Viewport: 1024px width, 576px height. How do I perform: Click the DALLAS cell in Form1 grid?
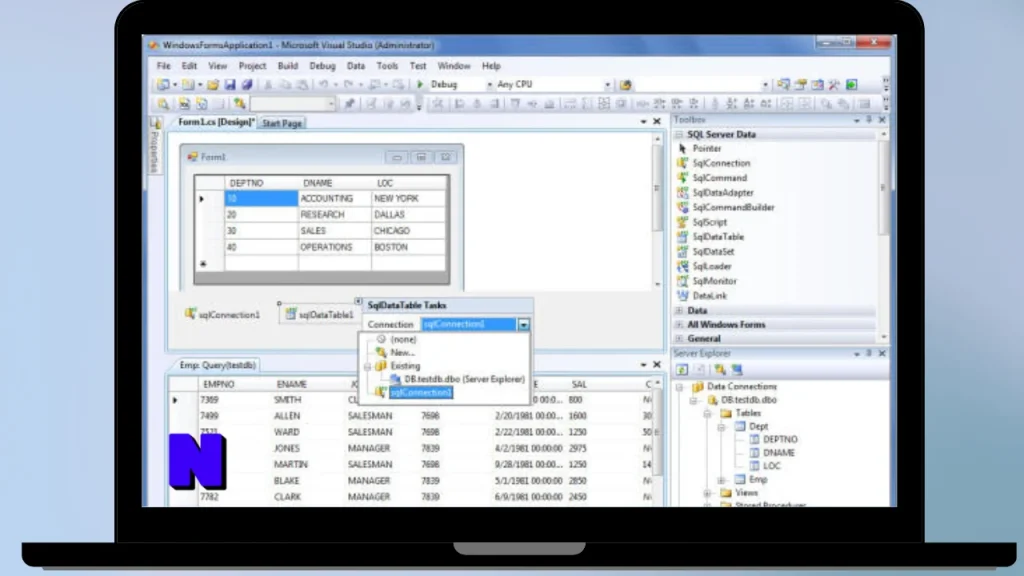[408, 214]
